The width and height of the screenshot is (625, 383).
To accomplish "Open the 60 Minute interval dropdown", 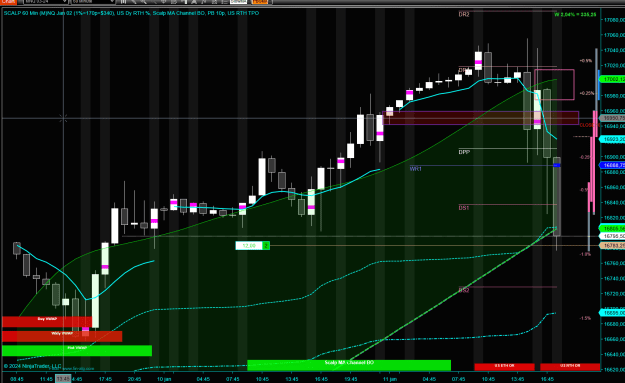I will [93, 2].
